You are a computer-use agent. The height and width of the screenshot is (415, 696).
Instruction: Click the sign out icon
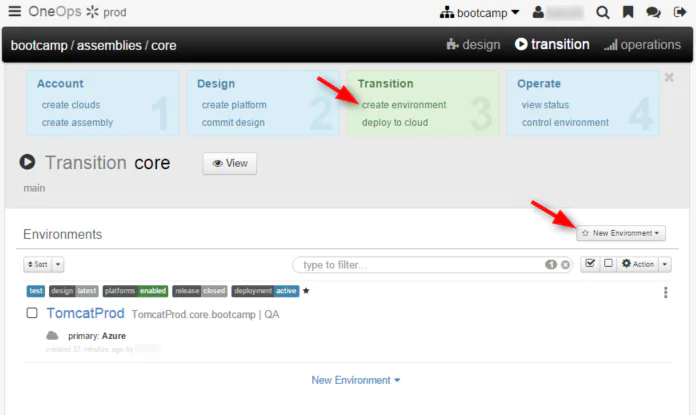680,12
